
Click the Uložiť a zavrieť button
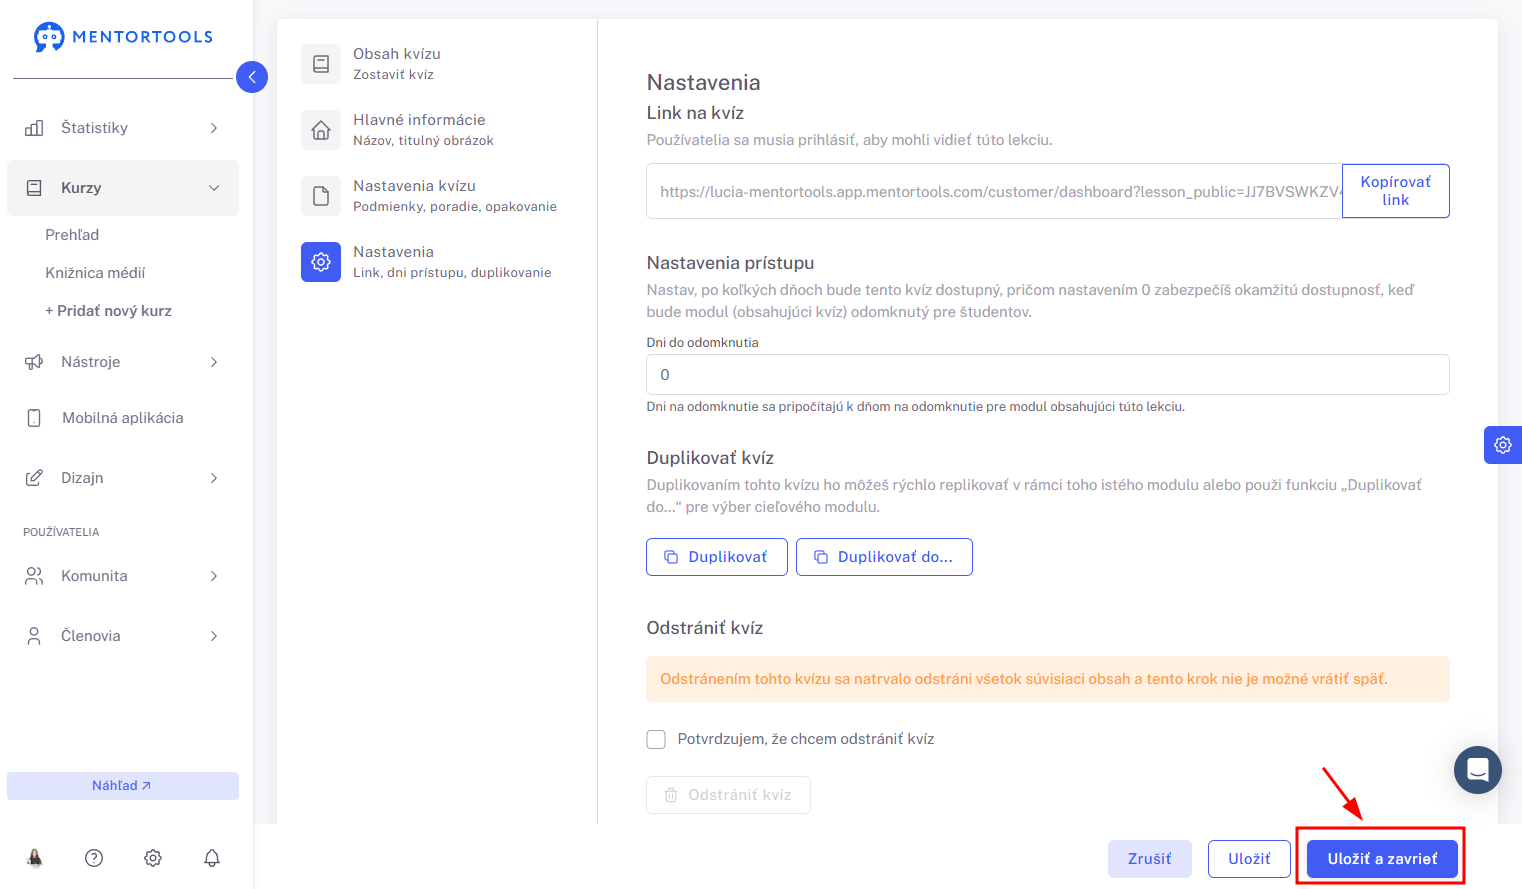tap(1382, 859)
